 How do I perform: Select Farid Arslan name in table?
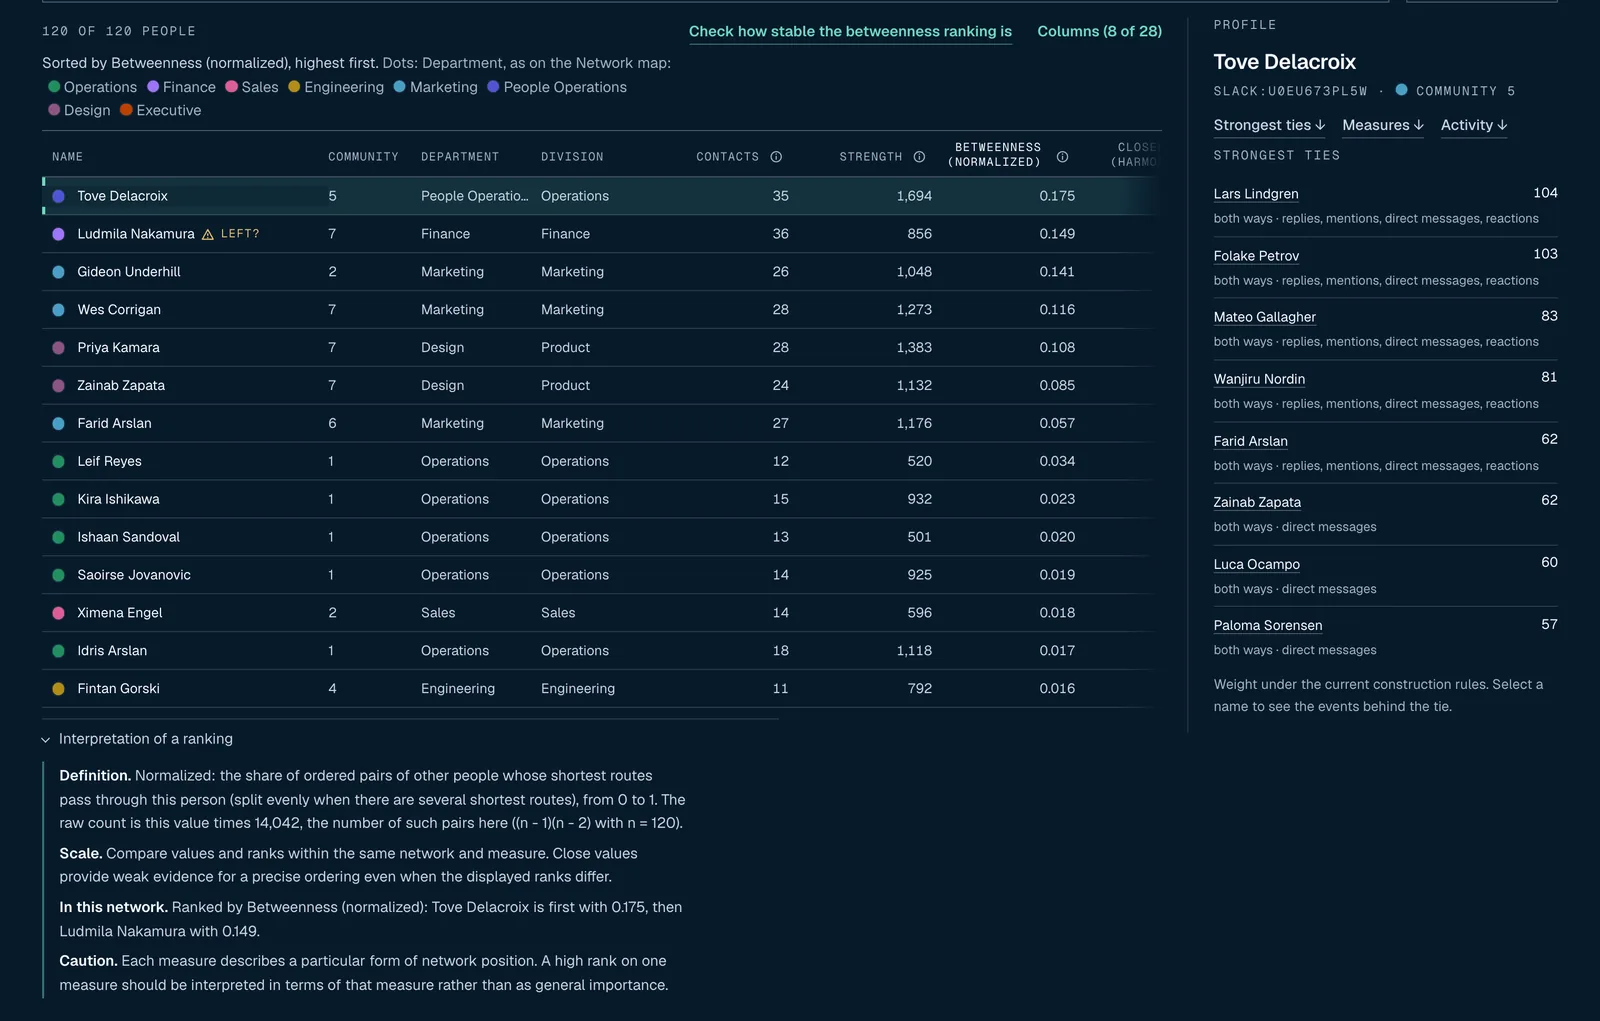(x=114, y=424)
